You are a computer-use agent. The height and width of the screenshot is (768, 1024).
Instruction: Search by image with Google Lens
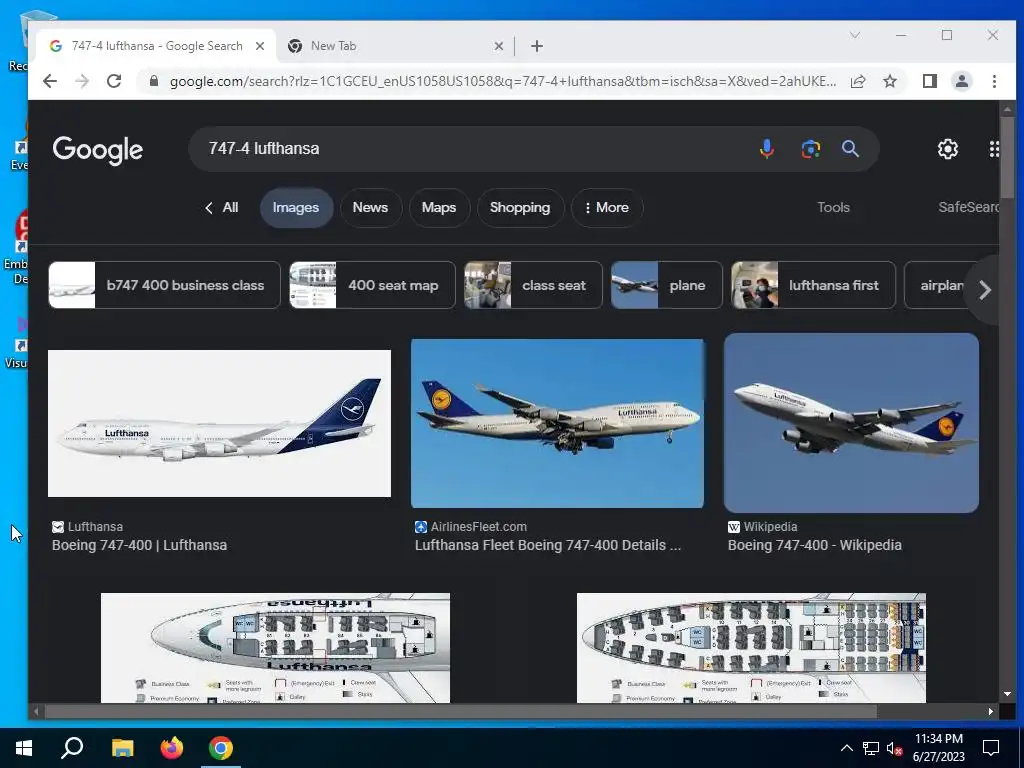click(810, 149)
